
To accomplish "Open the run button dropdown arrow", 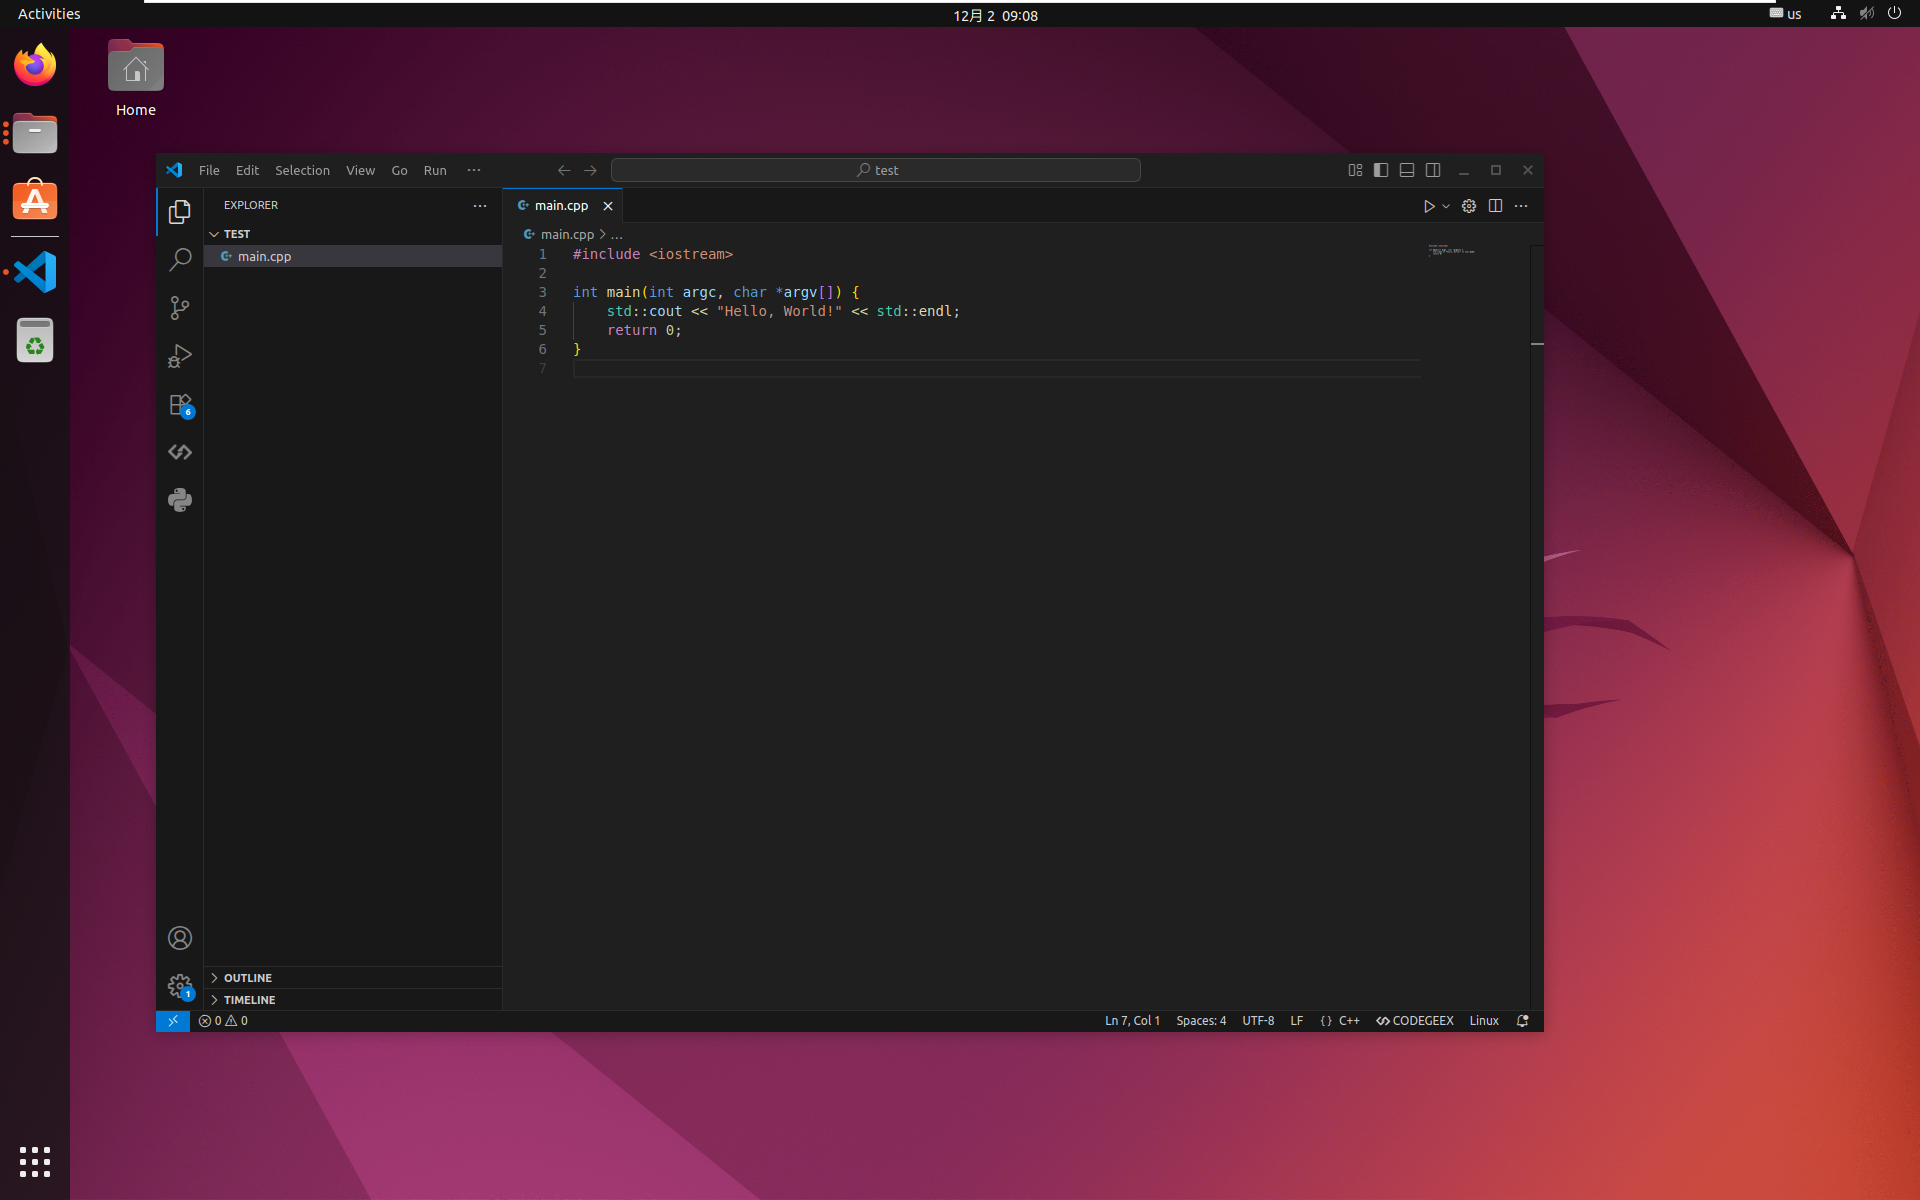I will click(x=1446, y=206).
